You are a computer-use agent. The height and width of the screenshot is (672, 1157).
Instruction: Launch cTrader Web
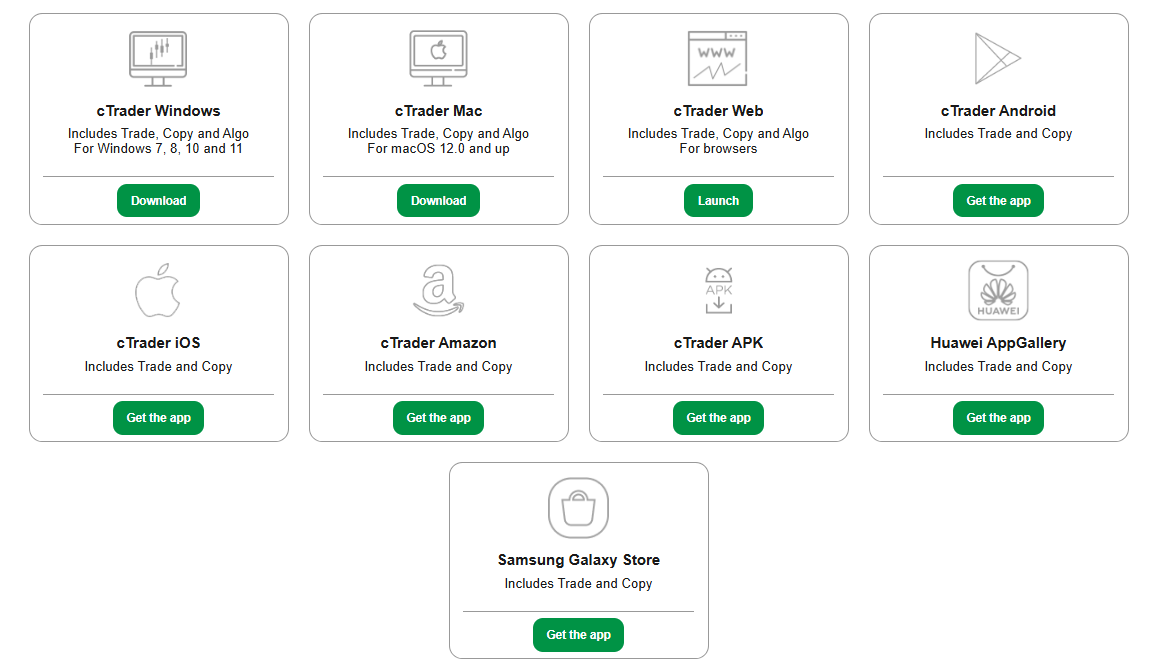point(718,200)
